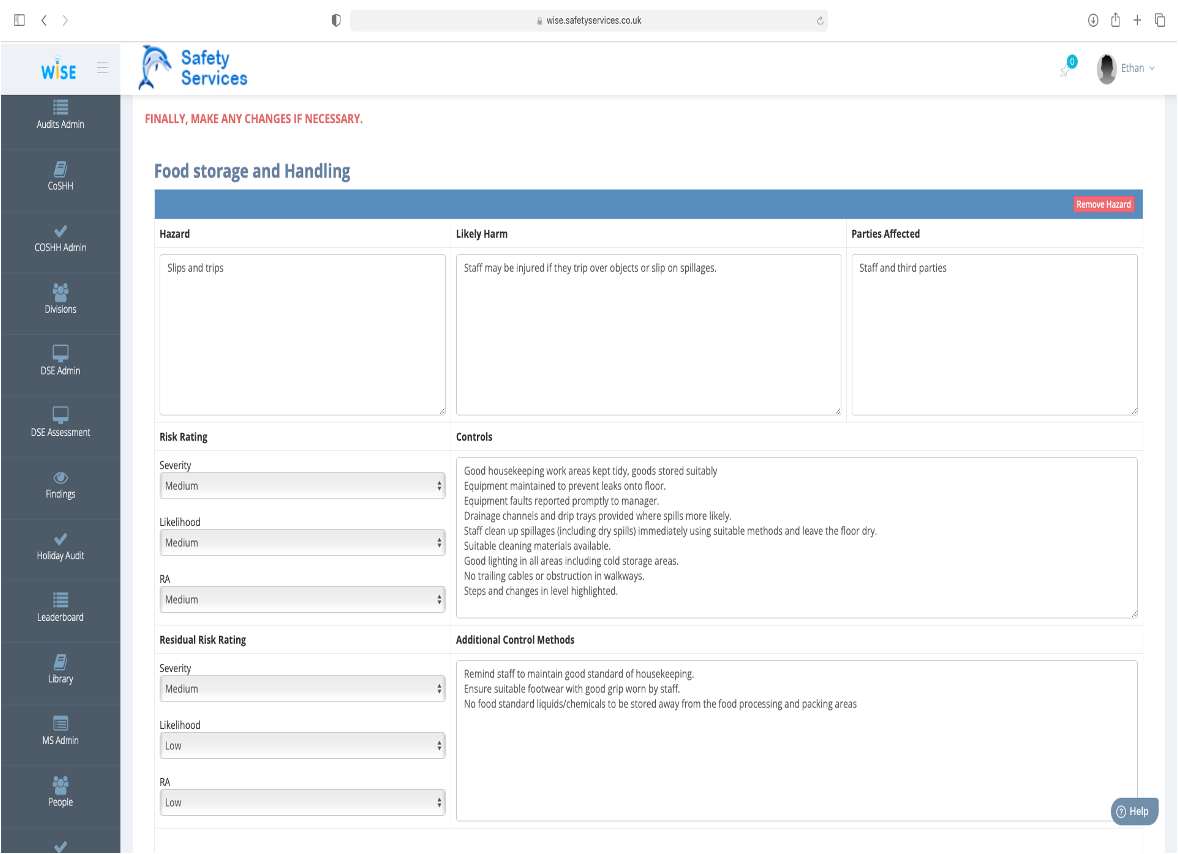Go to Divisions in sidebar
The image size is (1178, 854).
(60, 300)
